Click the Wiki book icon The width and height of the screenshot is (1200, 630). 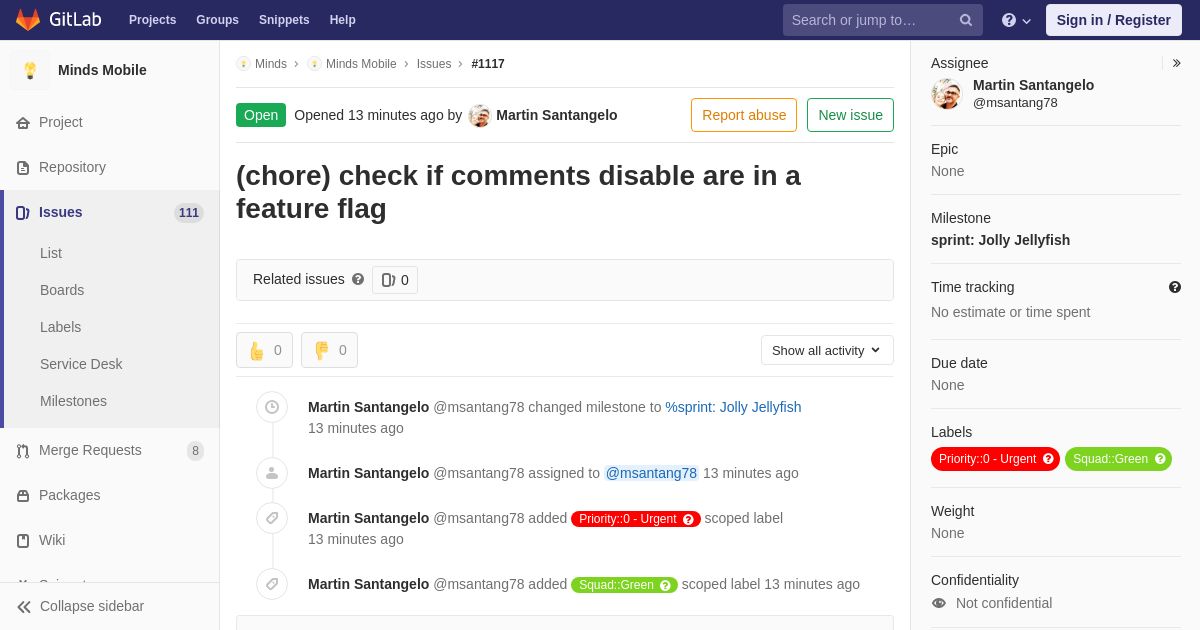pos(23,541)
